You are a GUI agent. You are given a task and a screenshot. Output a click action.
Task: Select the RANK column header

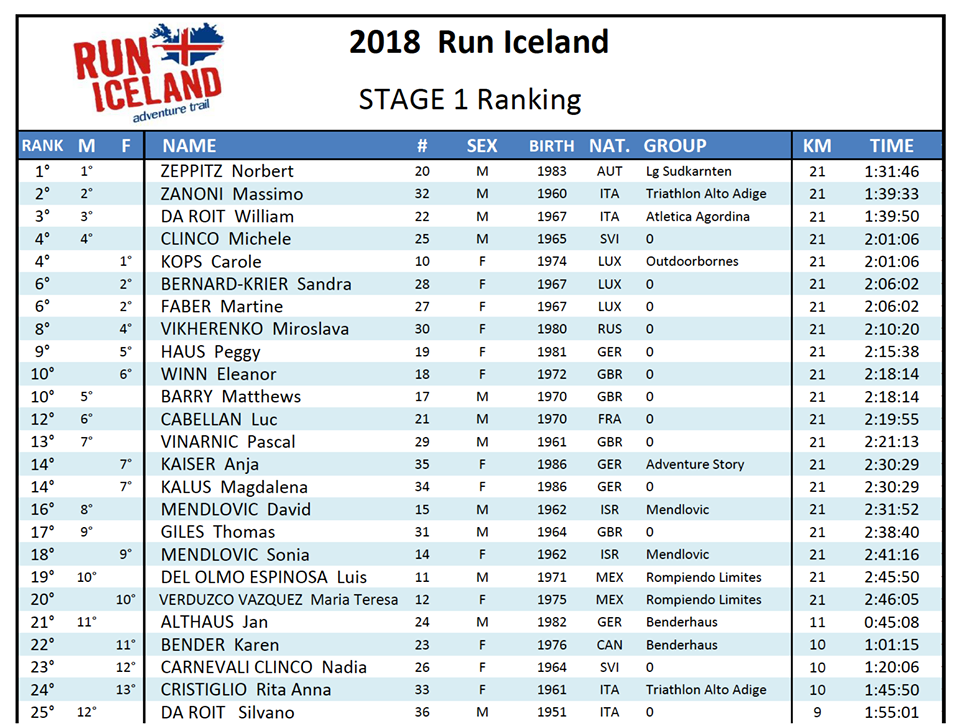tap(42, 146)
